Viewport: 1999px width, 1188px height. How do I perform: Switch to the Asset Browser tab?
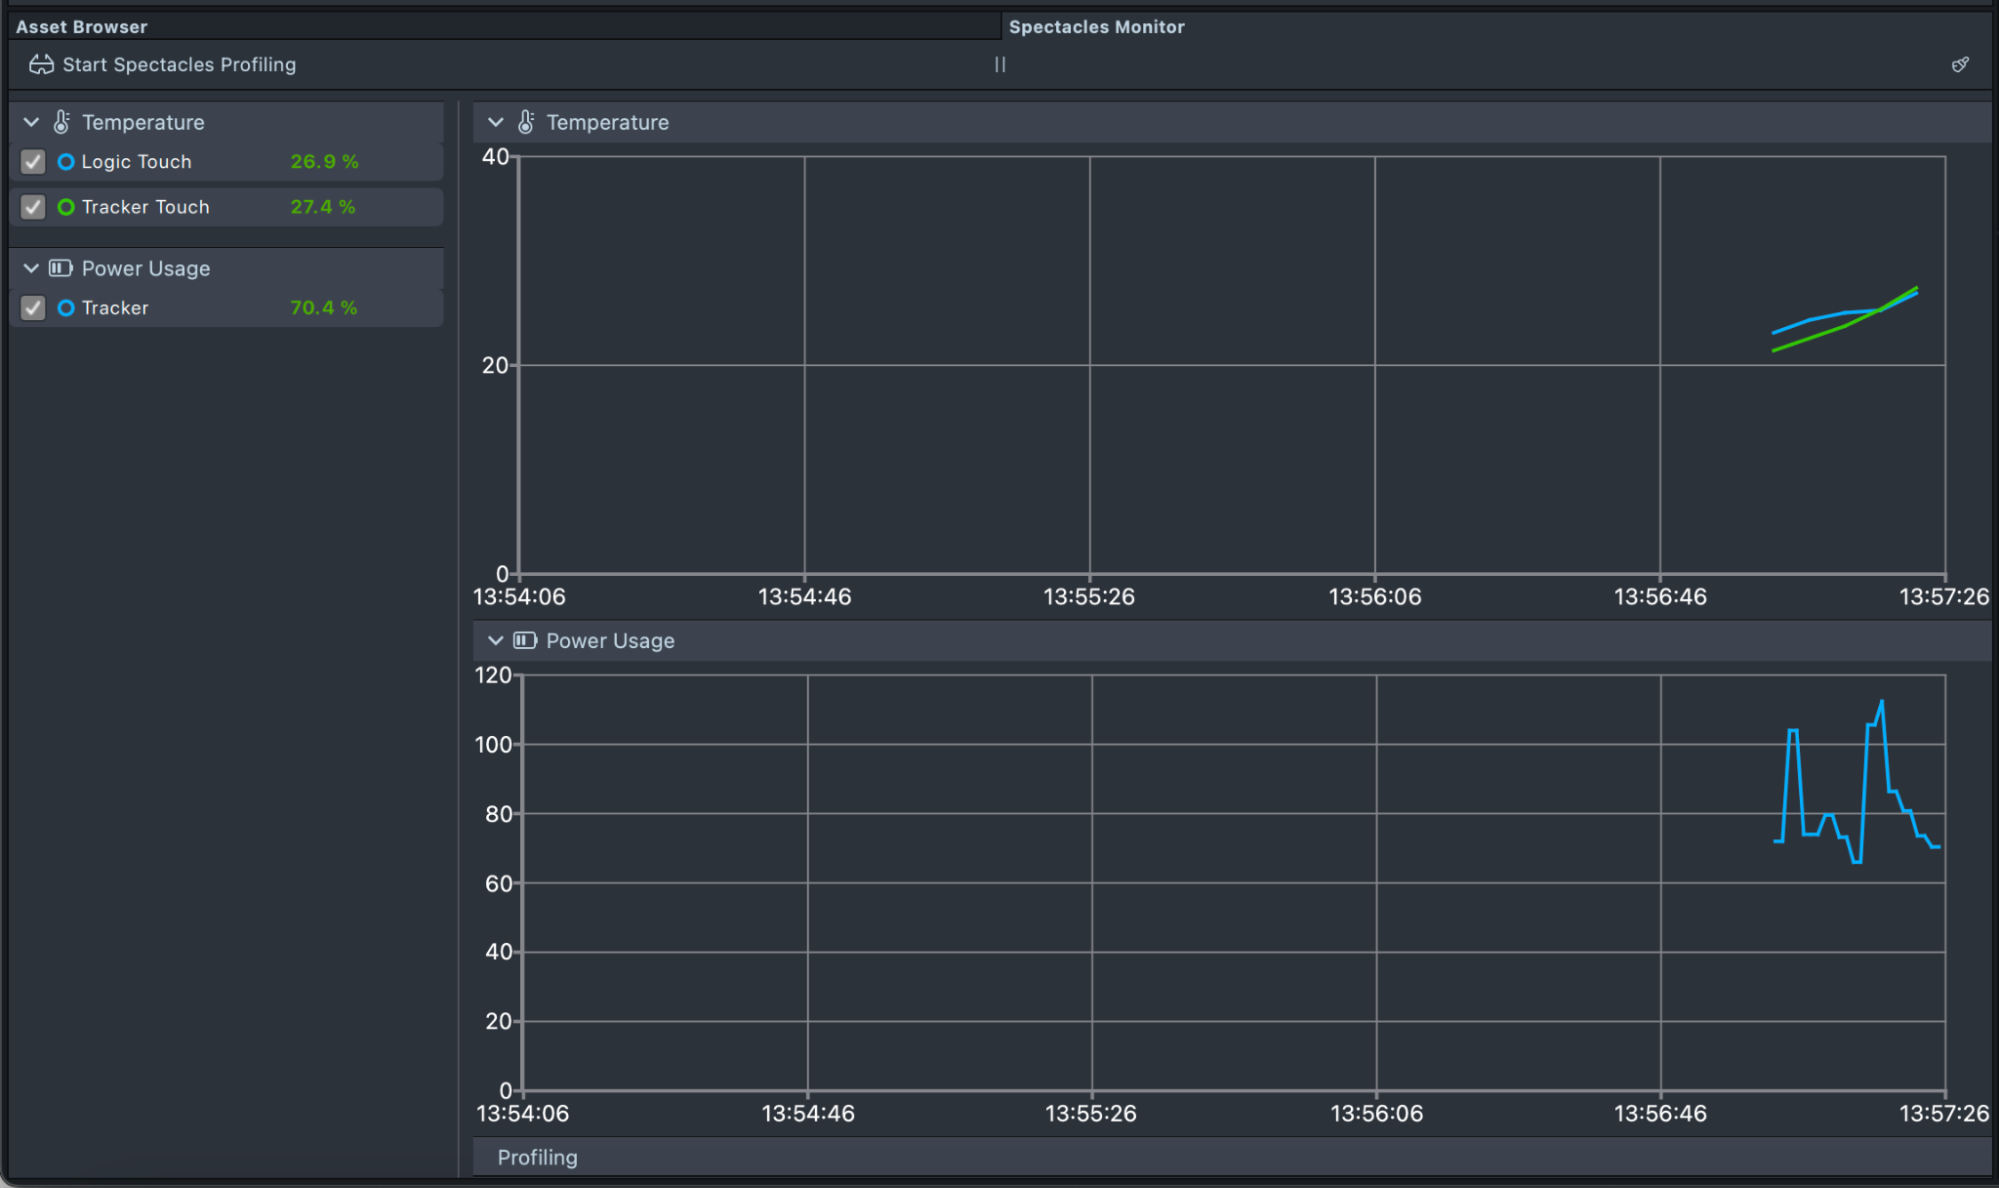click(x=82, y=27)
